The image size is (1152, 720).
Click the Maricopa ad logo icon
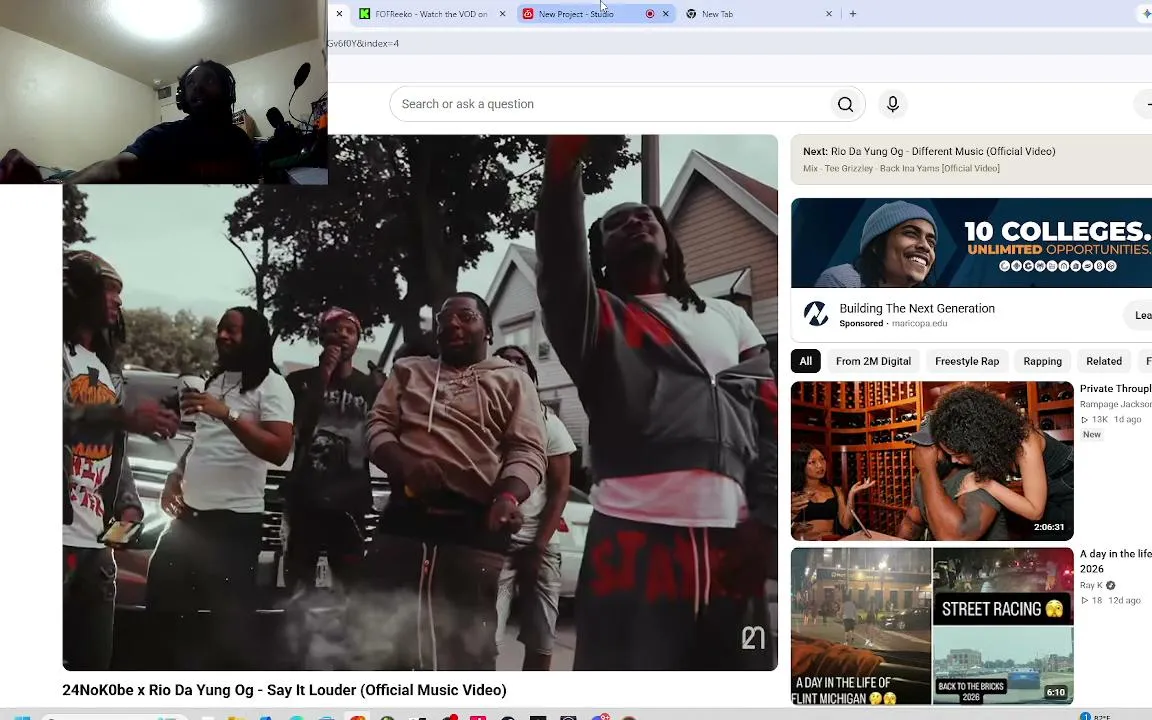pyautogui.click(x=816, y=314)
